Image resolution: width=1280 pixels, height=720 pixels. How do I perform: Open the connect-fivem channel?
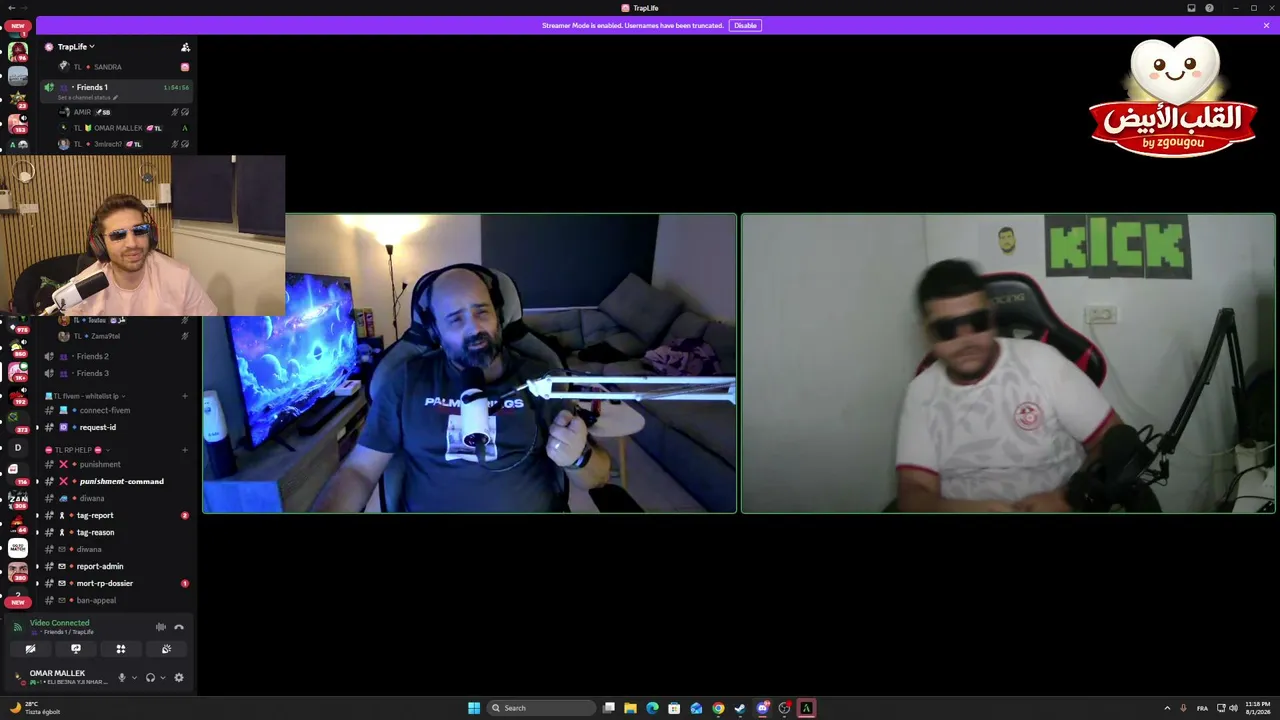pos(116,410)
